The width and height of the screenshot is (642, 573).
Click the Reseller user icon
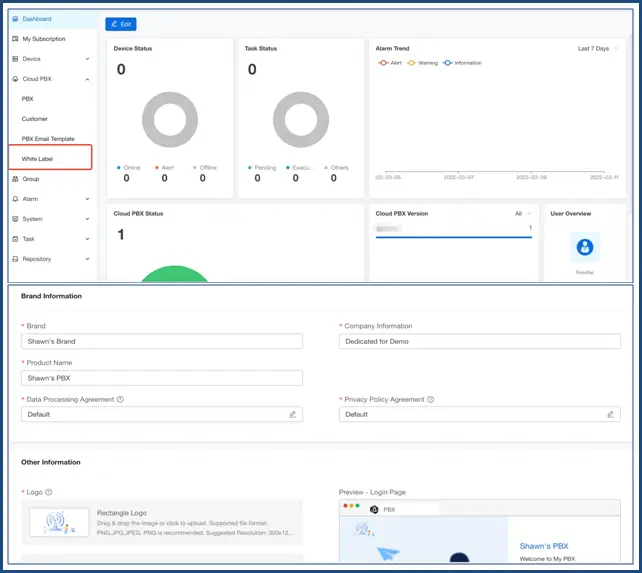click(x=585, y=247)
